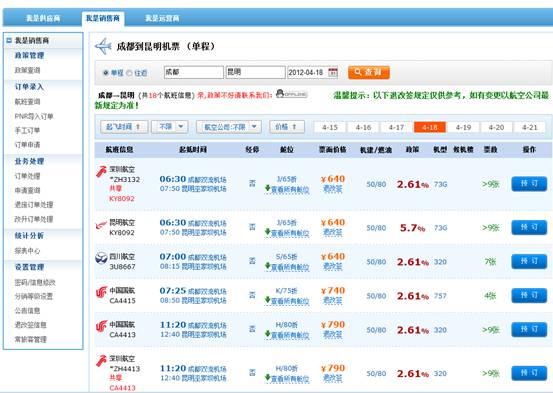
Task: Select the 4-21 date tab
Action: click(x=529, y=127)
